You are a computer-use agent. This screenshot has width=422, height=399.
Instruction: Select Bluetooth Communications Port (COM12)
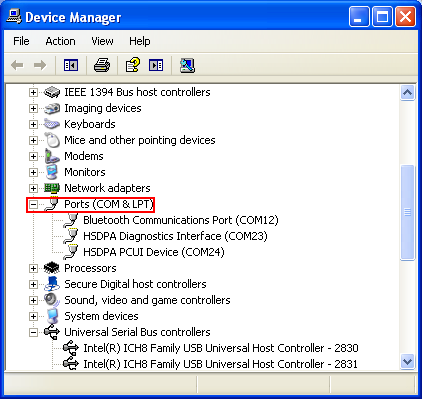(181, 220)
